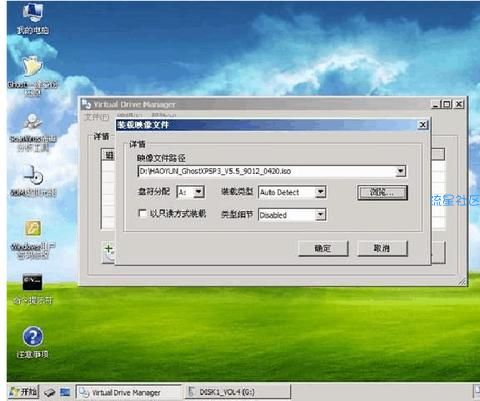
Task: Open the Auto Detect mount type dropdown
Action: [320, 192]
